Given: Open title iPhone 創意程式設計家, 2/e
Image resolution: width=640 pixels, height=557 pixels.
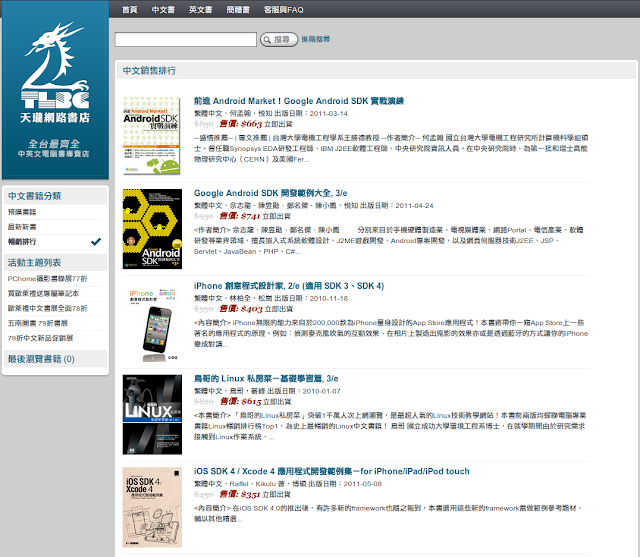Looking at the screenshot, I should (289, 286).
